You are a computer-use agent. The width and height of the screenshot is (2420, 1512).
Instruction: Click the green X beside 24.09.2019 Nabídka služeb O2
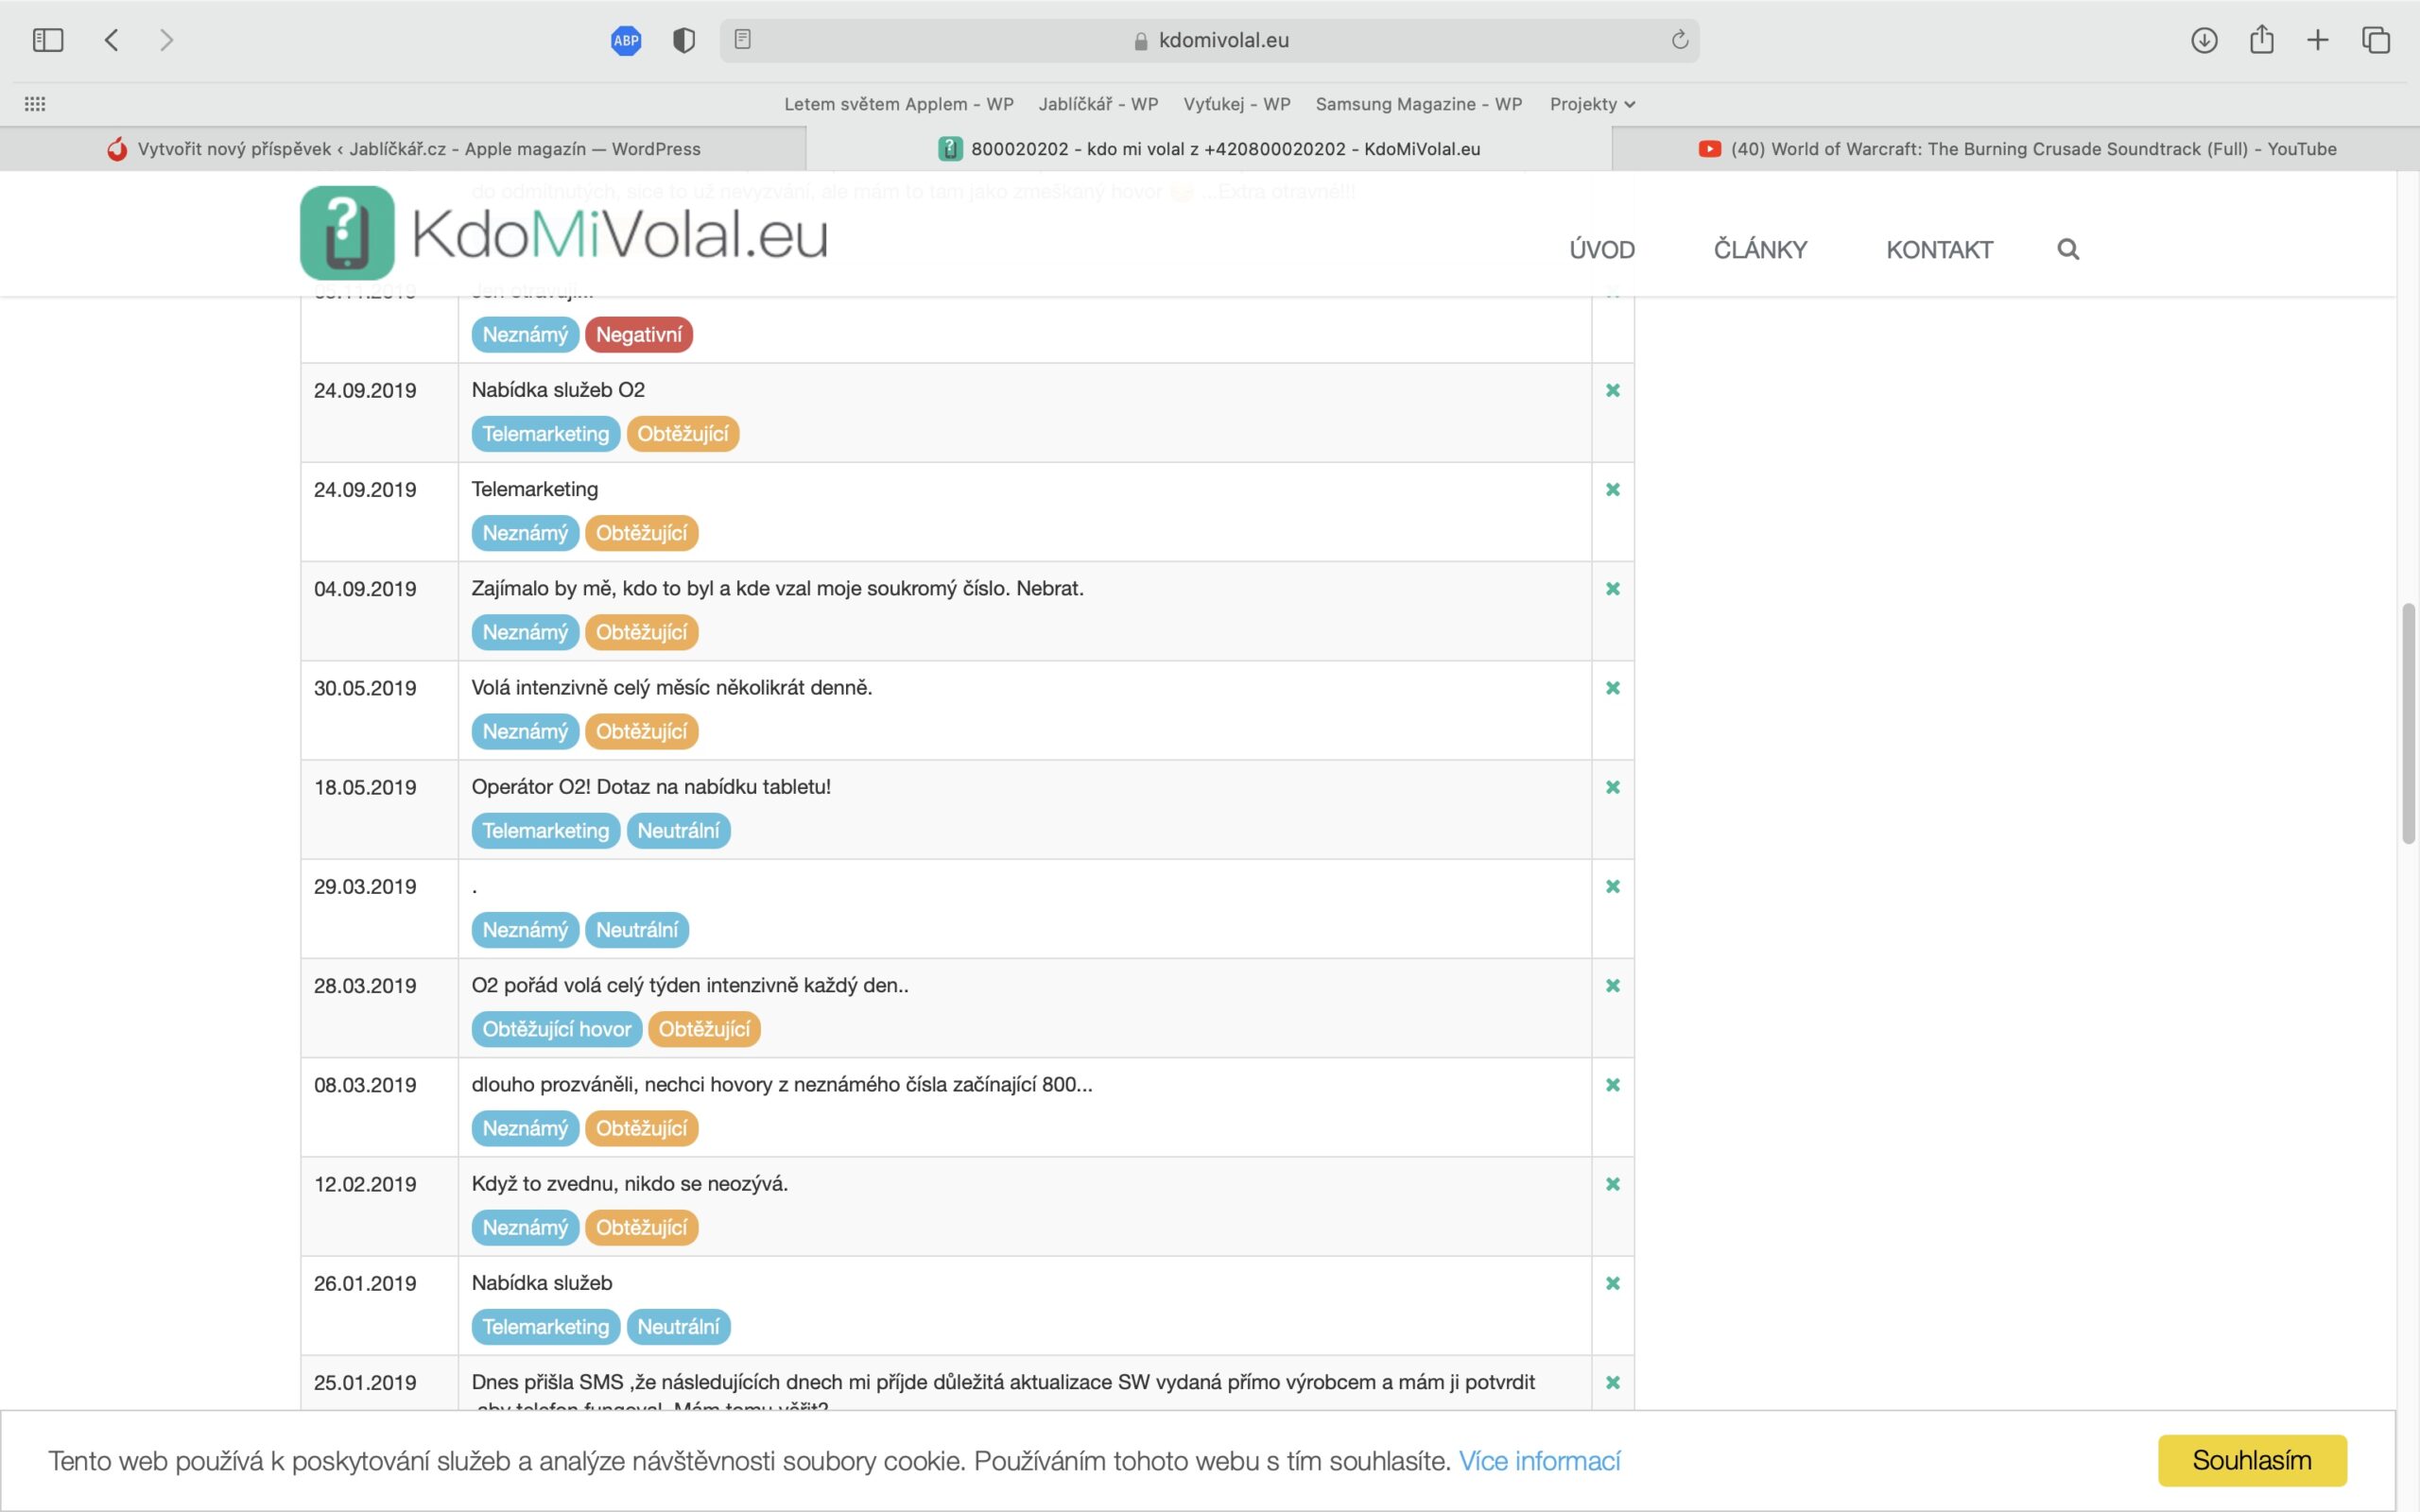point(1612,390)
